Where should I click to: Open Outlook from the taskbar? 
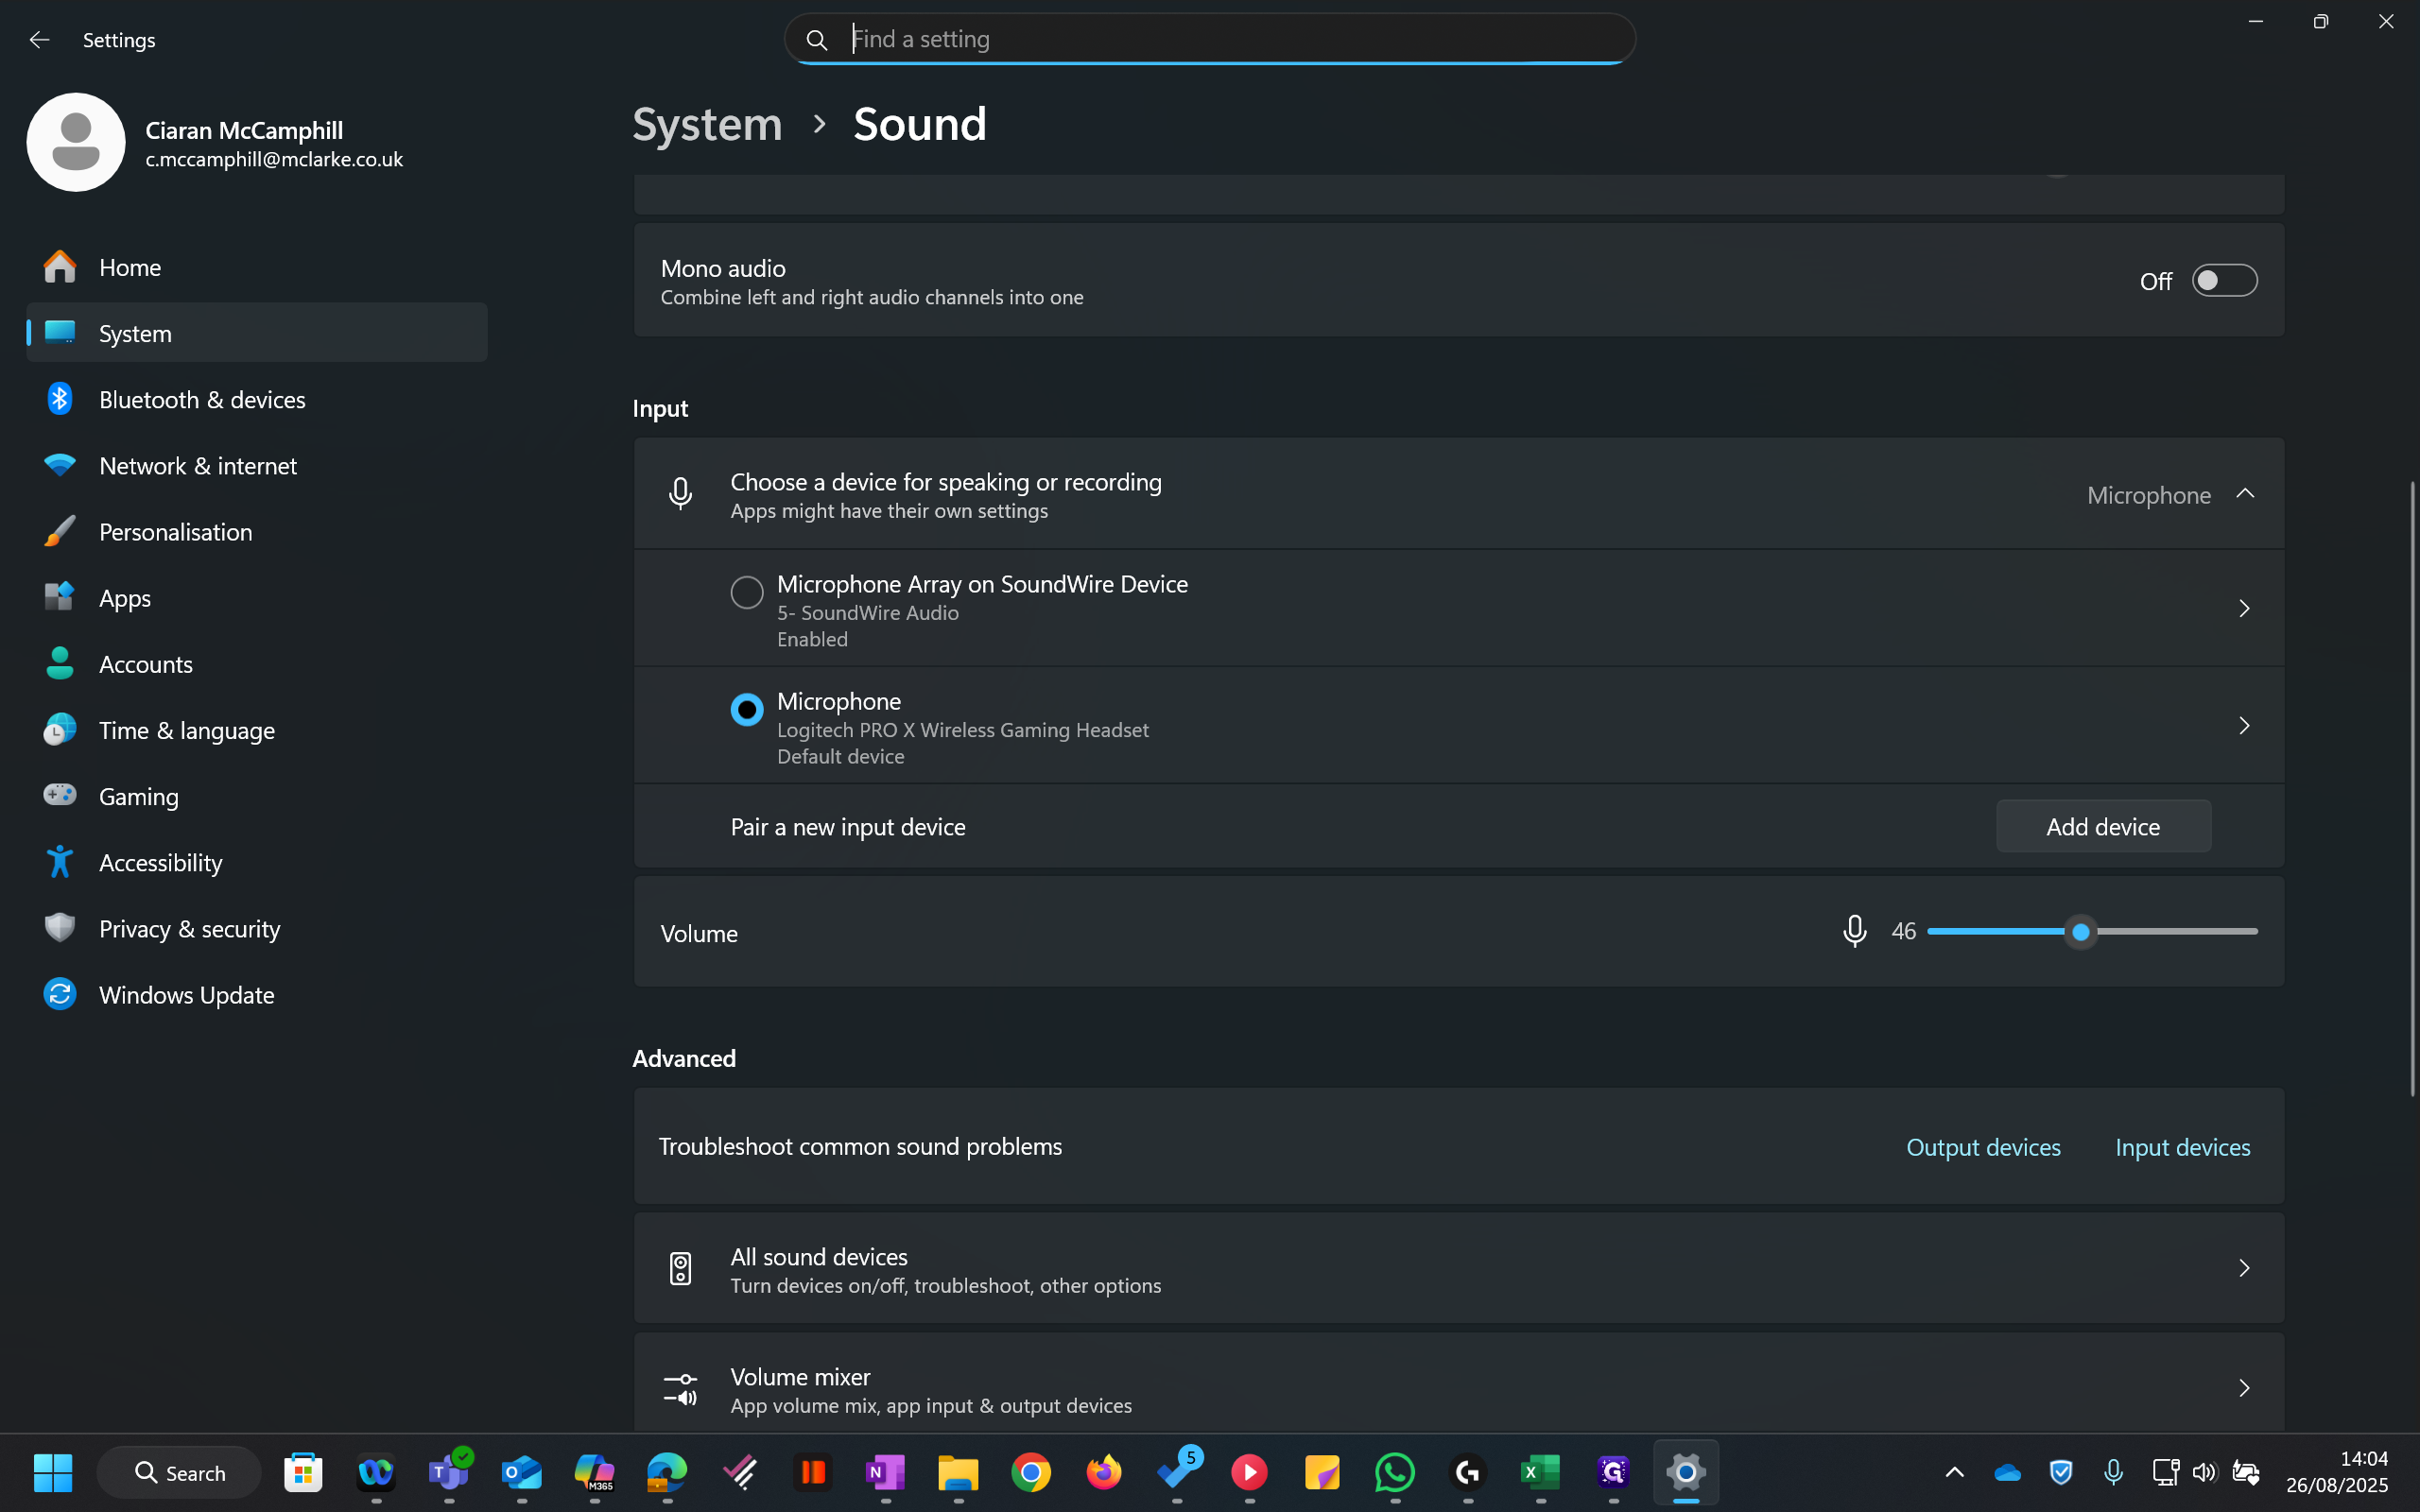(521, 1472)
